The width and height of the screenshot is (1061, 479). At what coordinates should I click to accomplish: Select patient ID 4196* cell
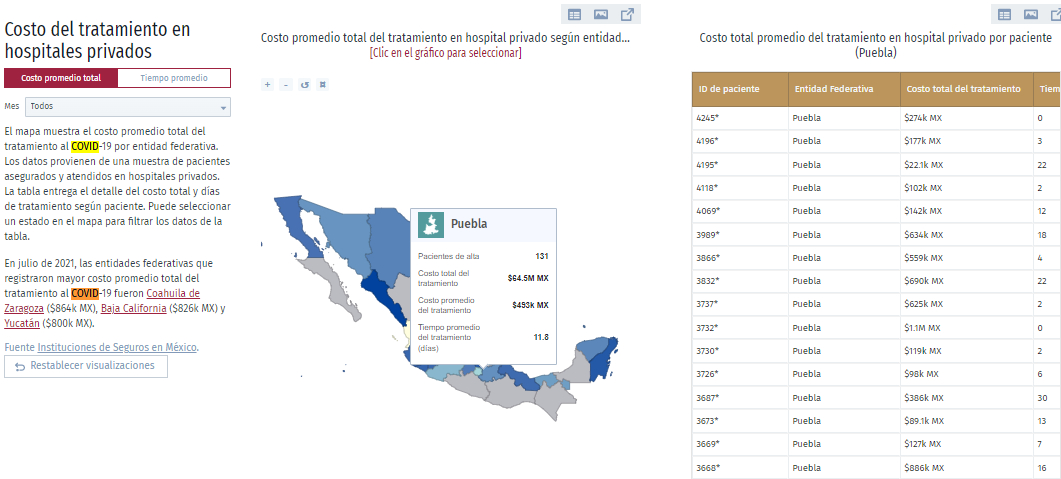coord(740,141)
